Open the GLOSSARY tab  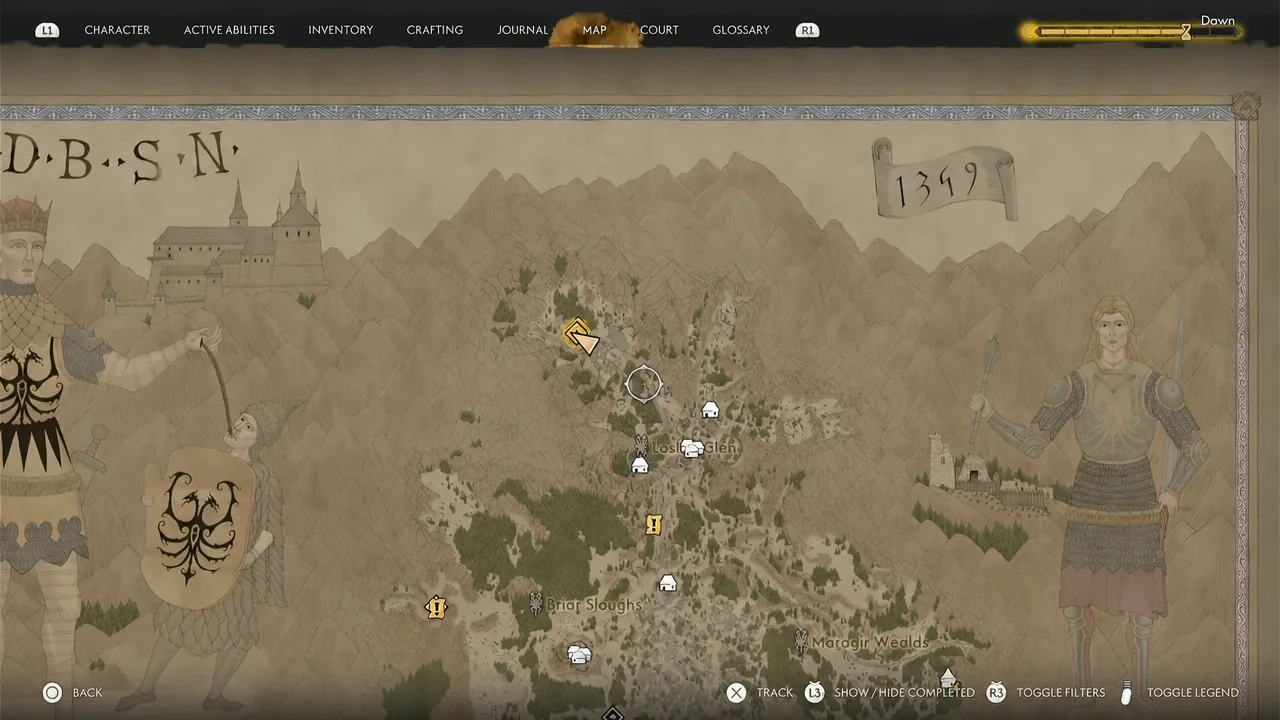pos(741,31)
